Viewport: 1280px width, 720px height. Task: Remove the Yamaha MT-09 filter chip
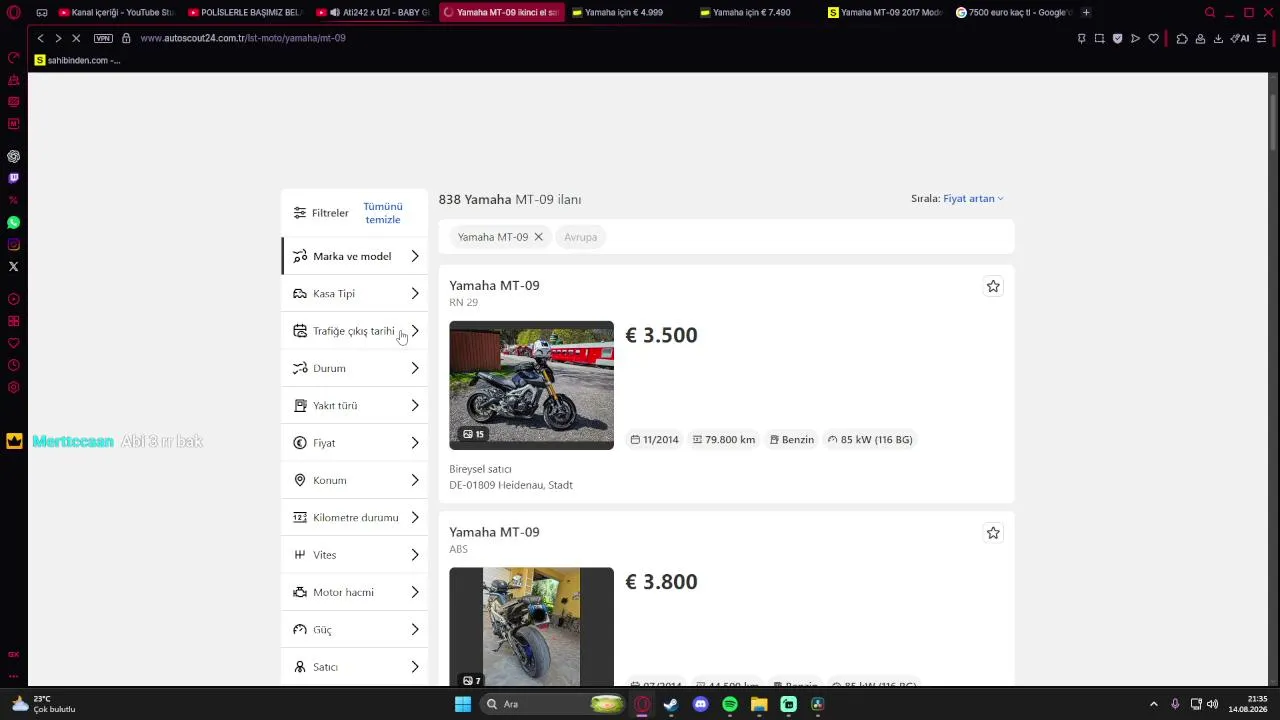click(x=538, y=237)
